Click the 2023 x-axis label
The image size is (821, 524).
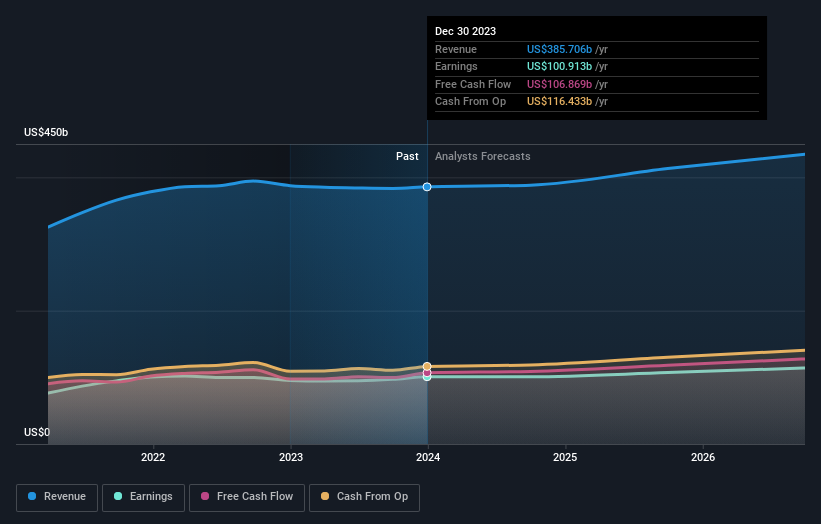291,457
